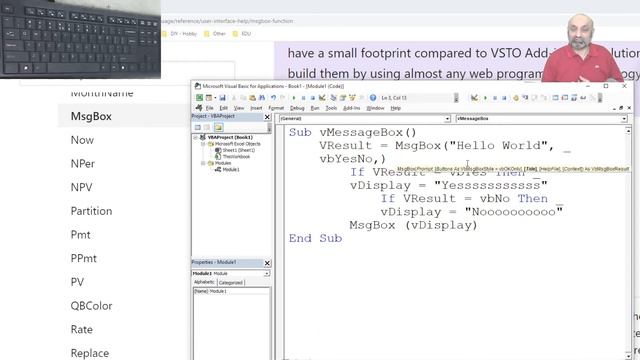The height and width of the screenshot is (360, 640).
Task: Click the Insert UserForm toolbar icon
Action: (209, 98)
